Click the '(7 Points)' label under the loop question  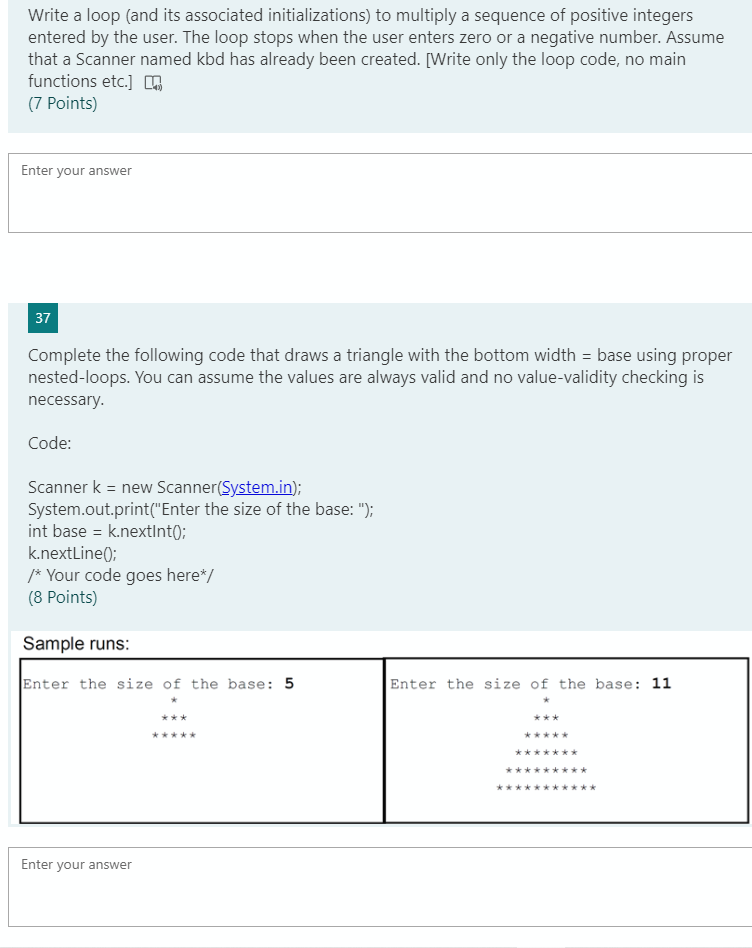(62, 103)
